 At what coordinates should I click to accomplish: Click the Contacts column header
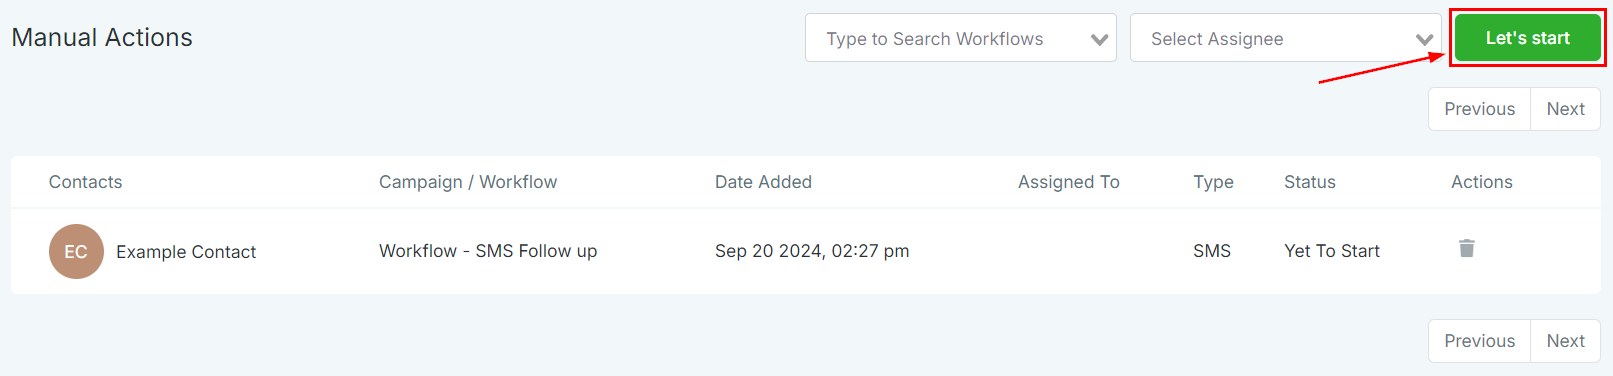click(x=85, y=182)
